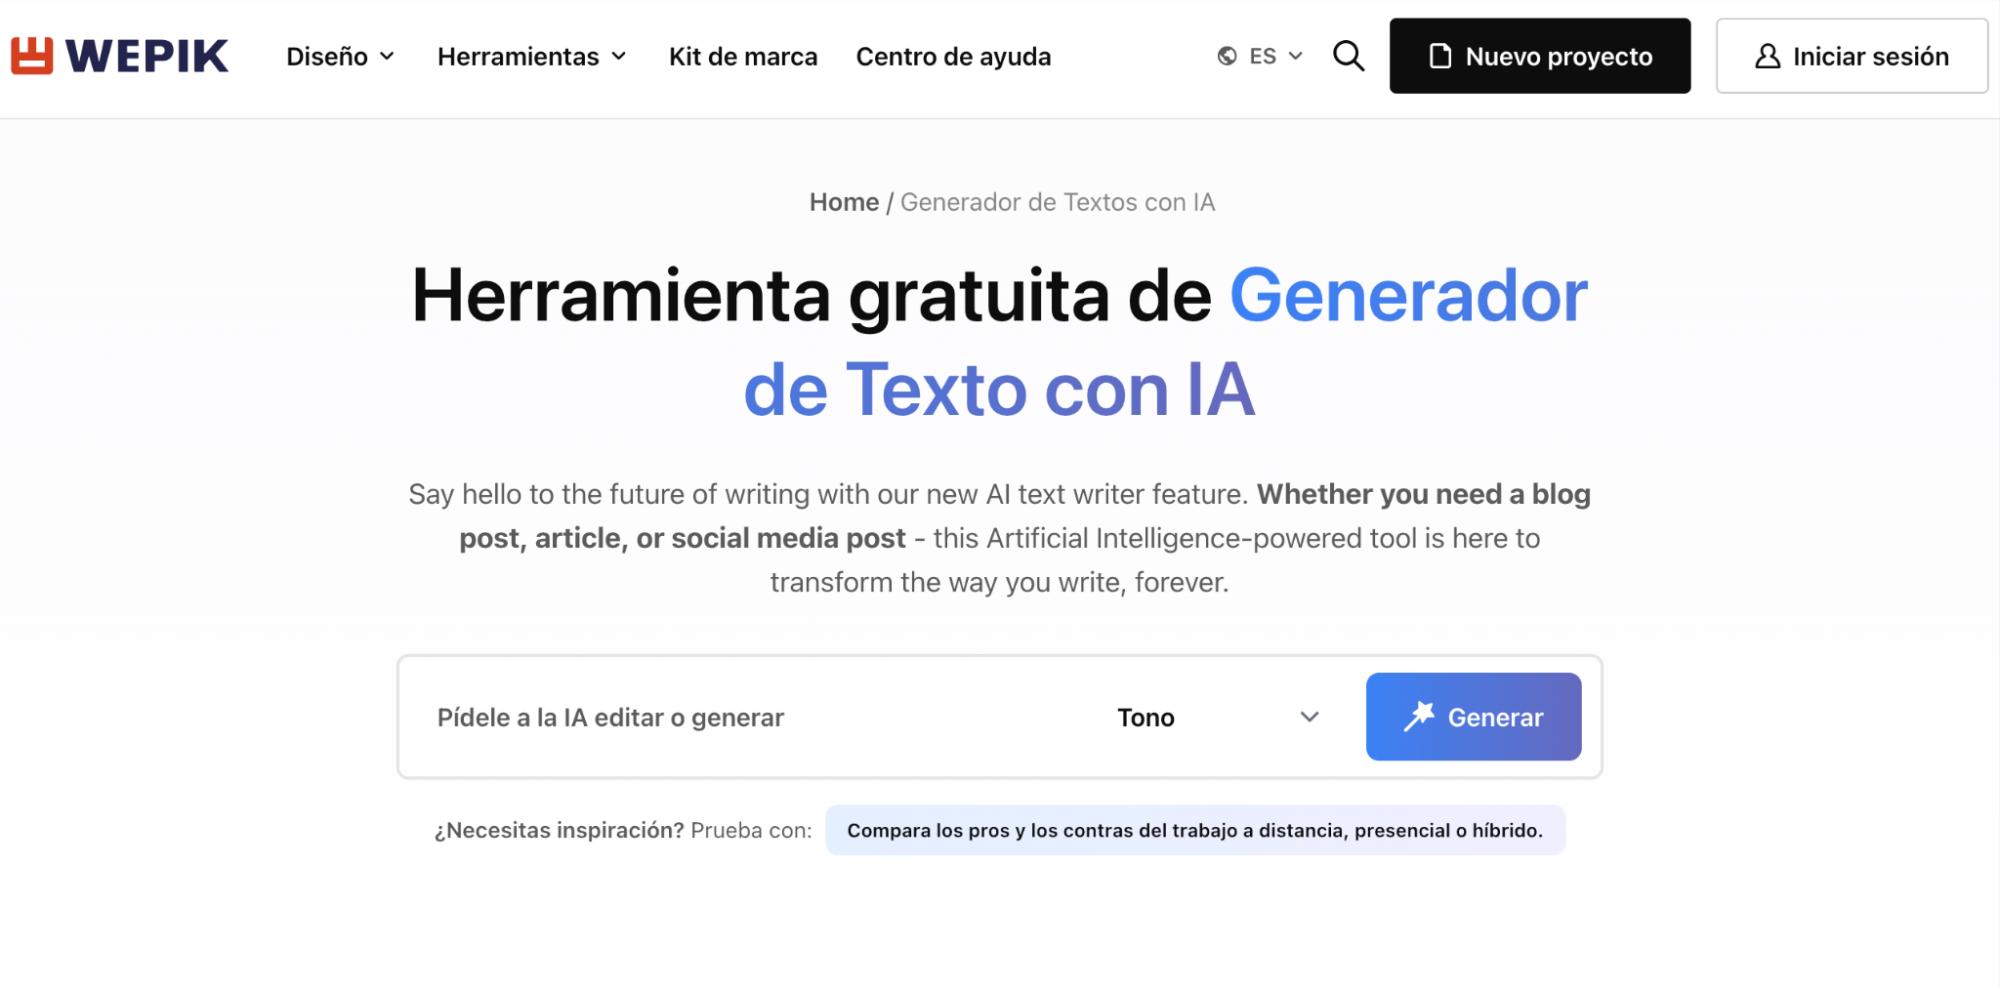Open Centro de ayuda

point(952,57)
